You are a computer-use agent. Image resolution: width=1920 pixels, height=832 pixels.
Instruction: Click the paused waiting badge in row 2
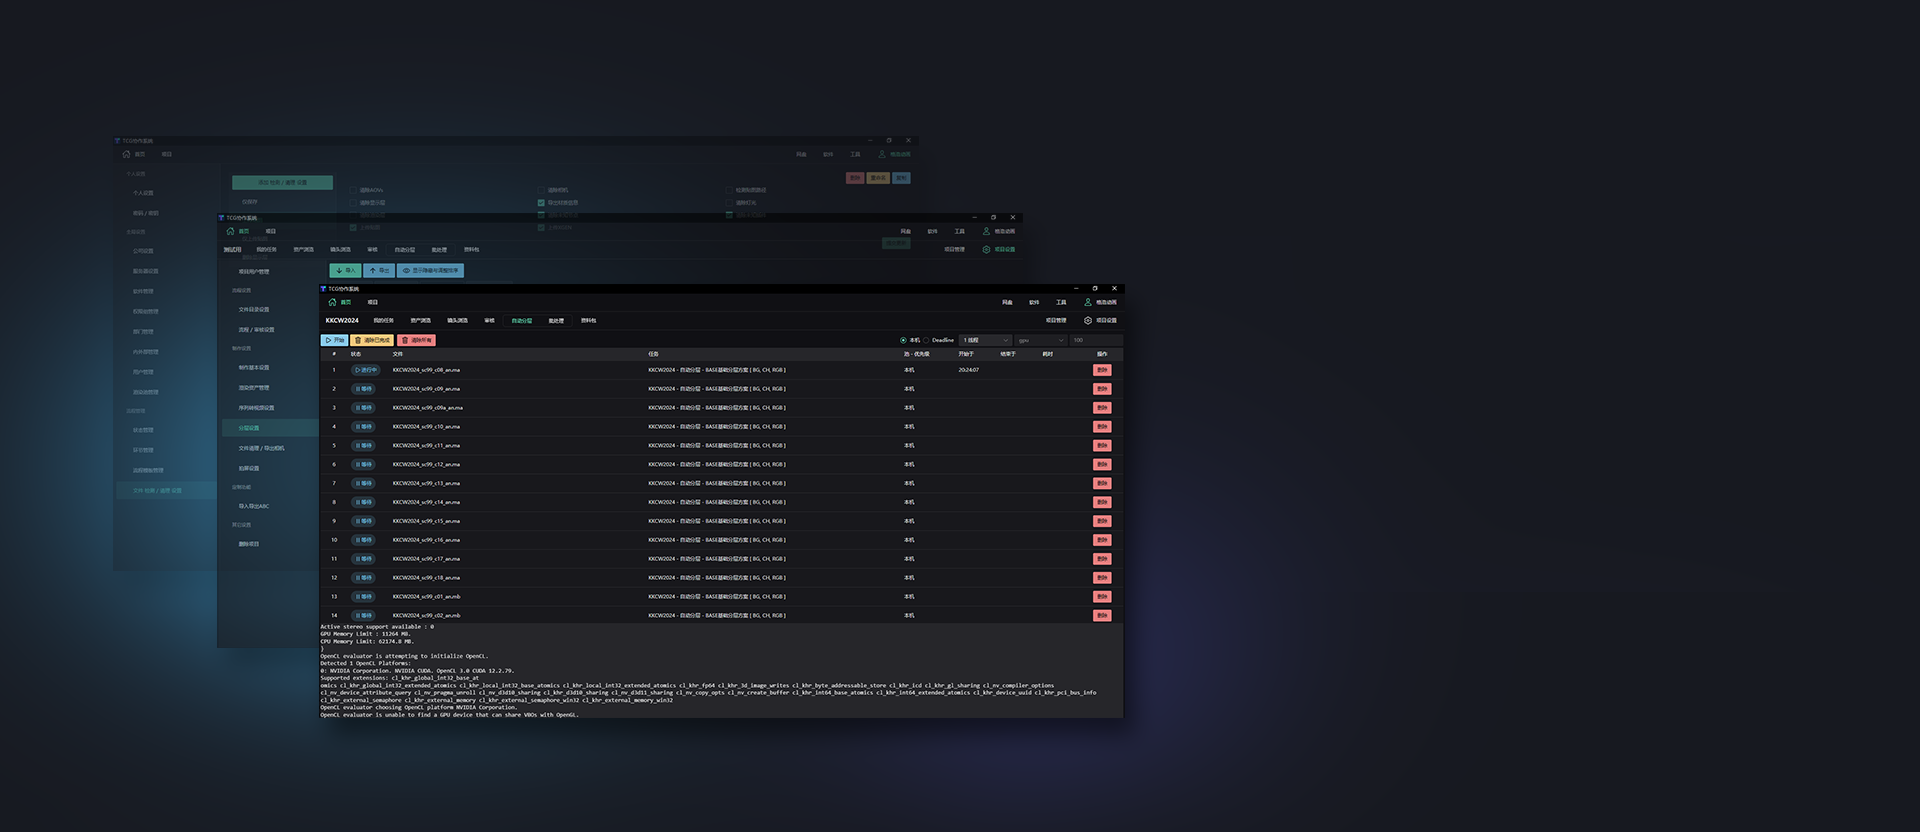364,389
